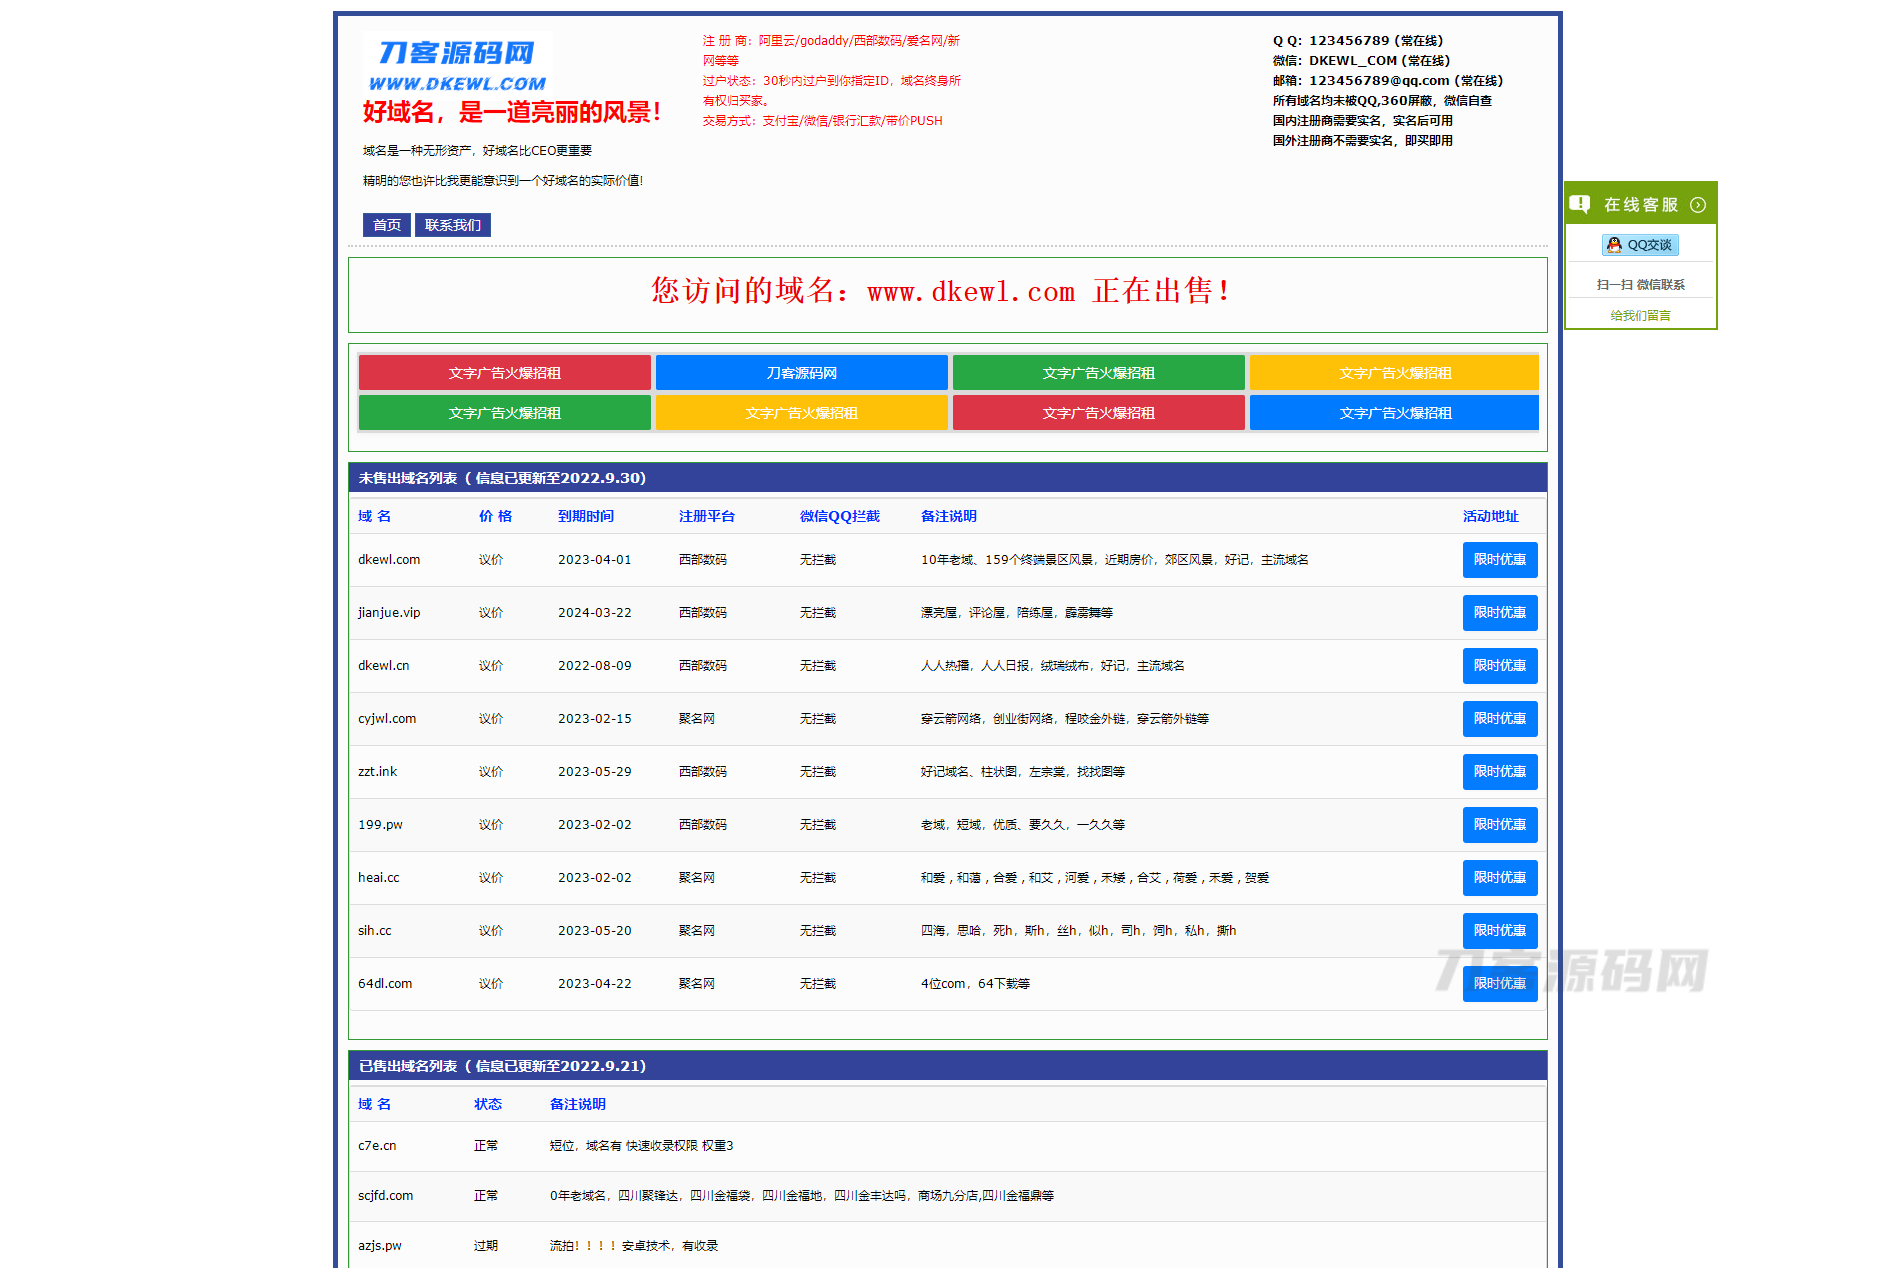This screenshot has height=1268, width=1899.
Task: Collapse the 在线客服 panel with the arrow
Action: pyautogui.click(x=1697, y=205)
